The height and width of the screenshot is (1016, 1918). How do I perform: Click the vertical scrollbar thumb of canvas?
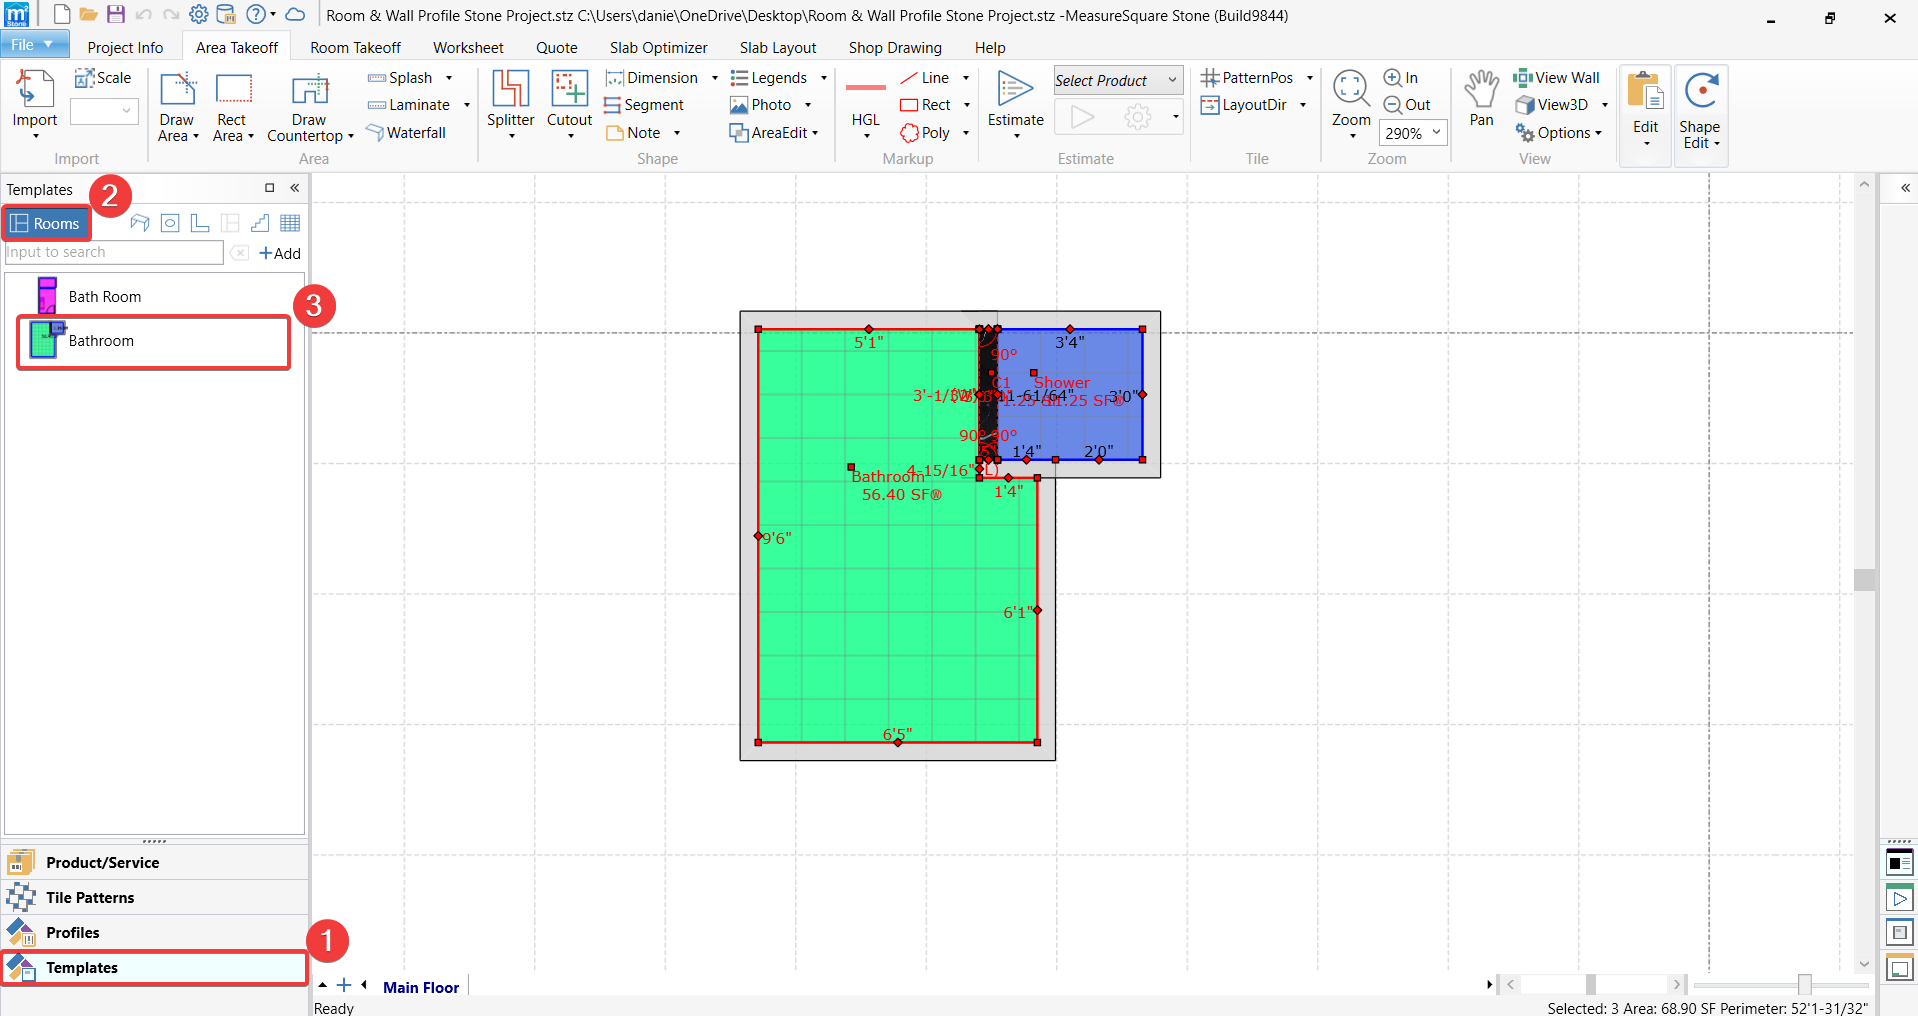(x=1864, y=580)
